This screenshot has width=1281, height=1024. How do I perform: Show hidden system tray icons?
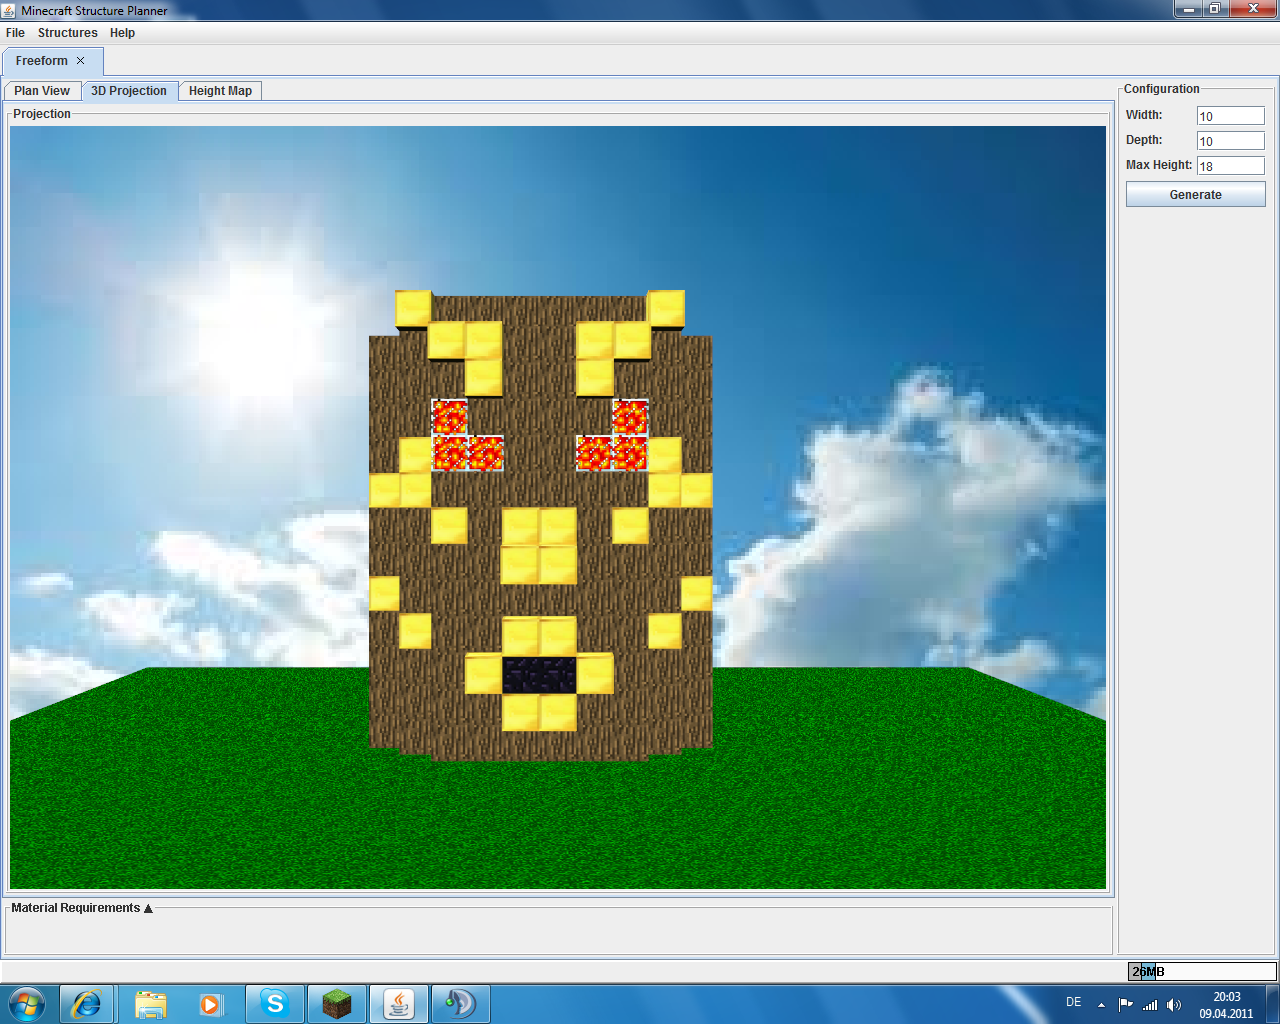[x=1101, y=1005]
